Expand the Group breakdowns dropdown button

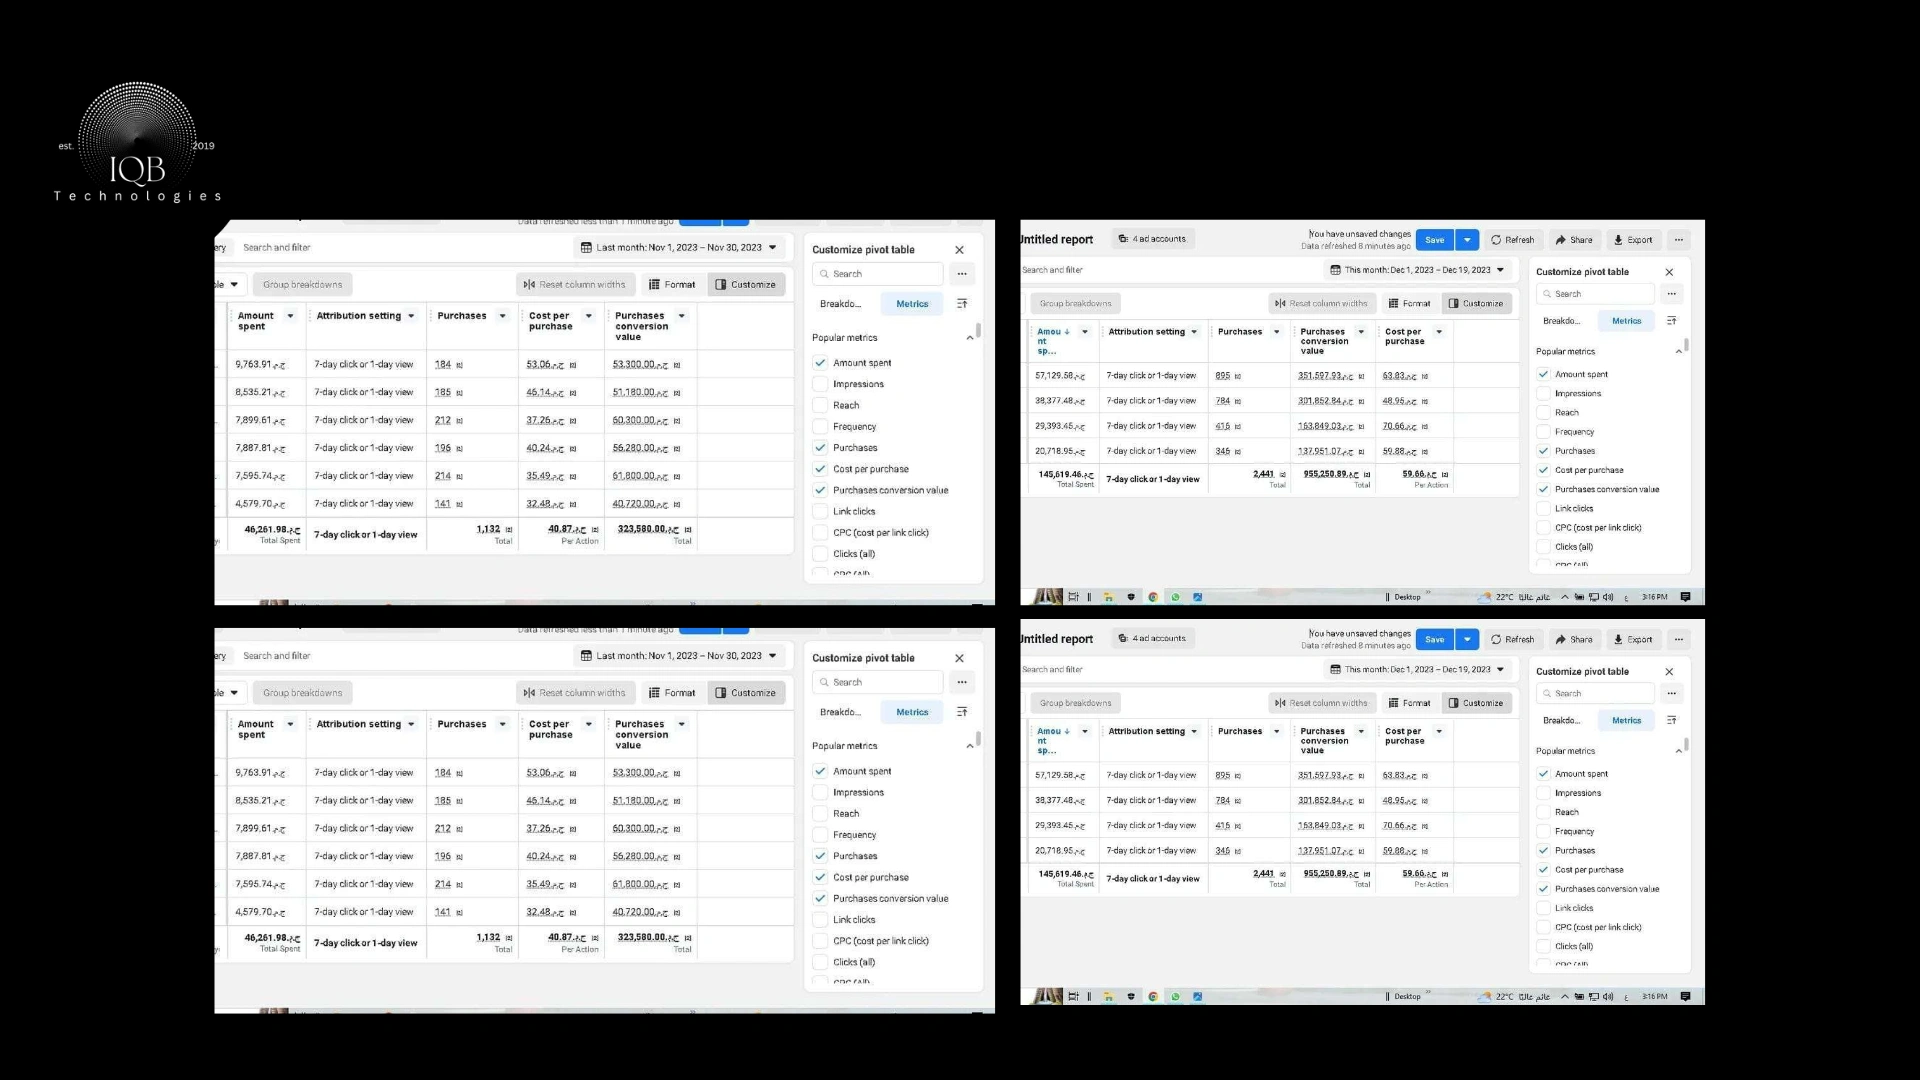point(301,284)
